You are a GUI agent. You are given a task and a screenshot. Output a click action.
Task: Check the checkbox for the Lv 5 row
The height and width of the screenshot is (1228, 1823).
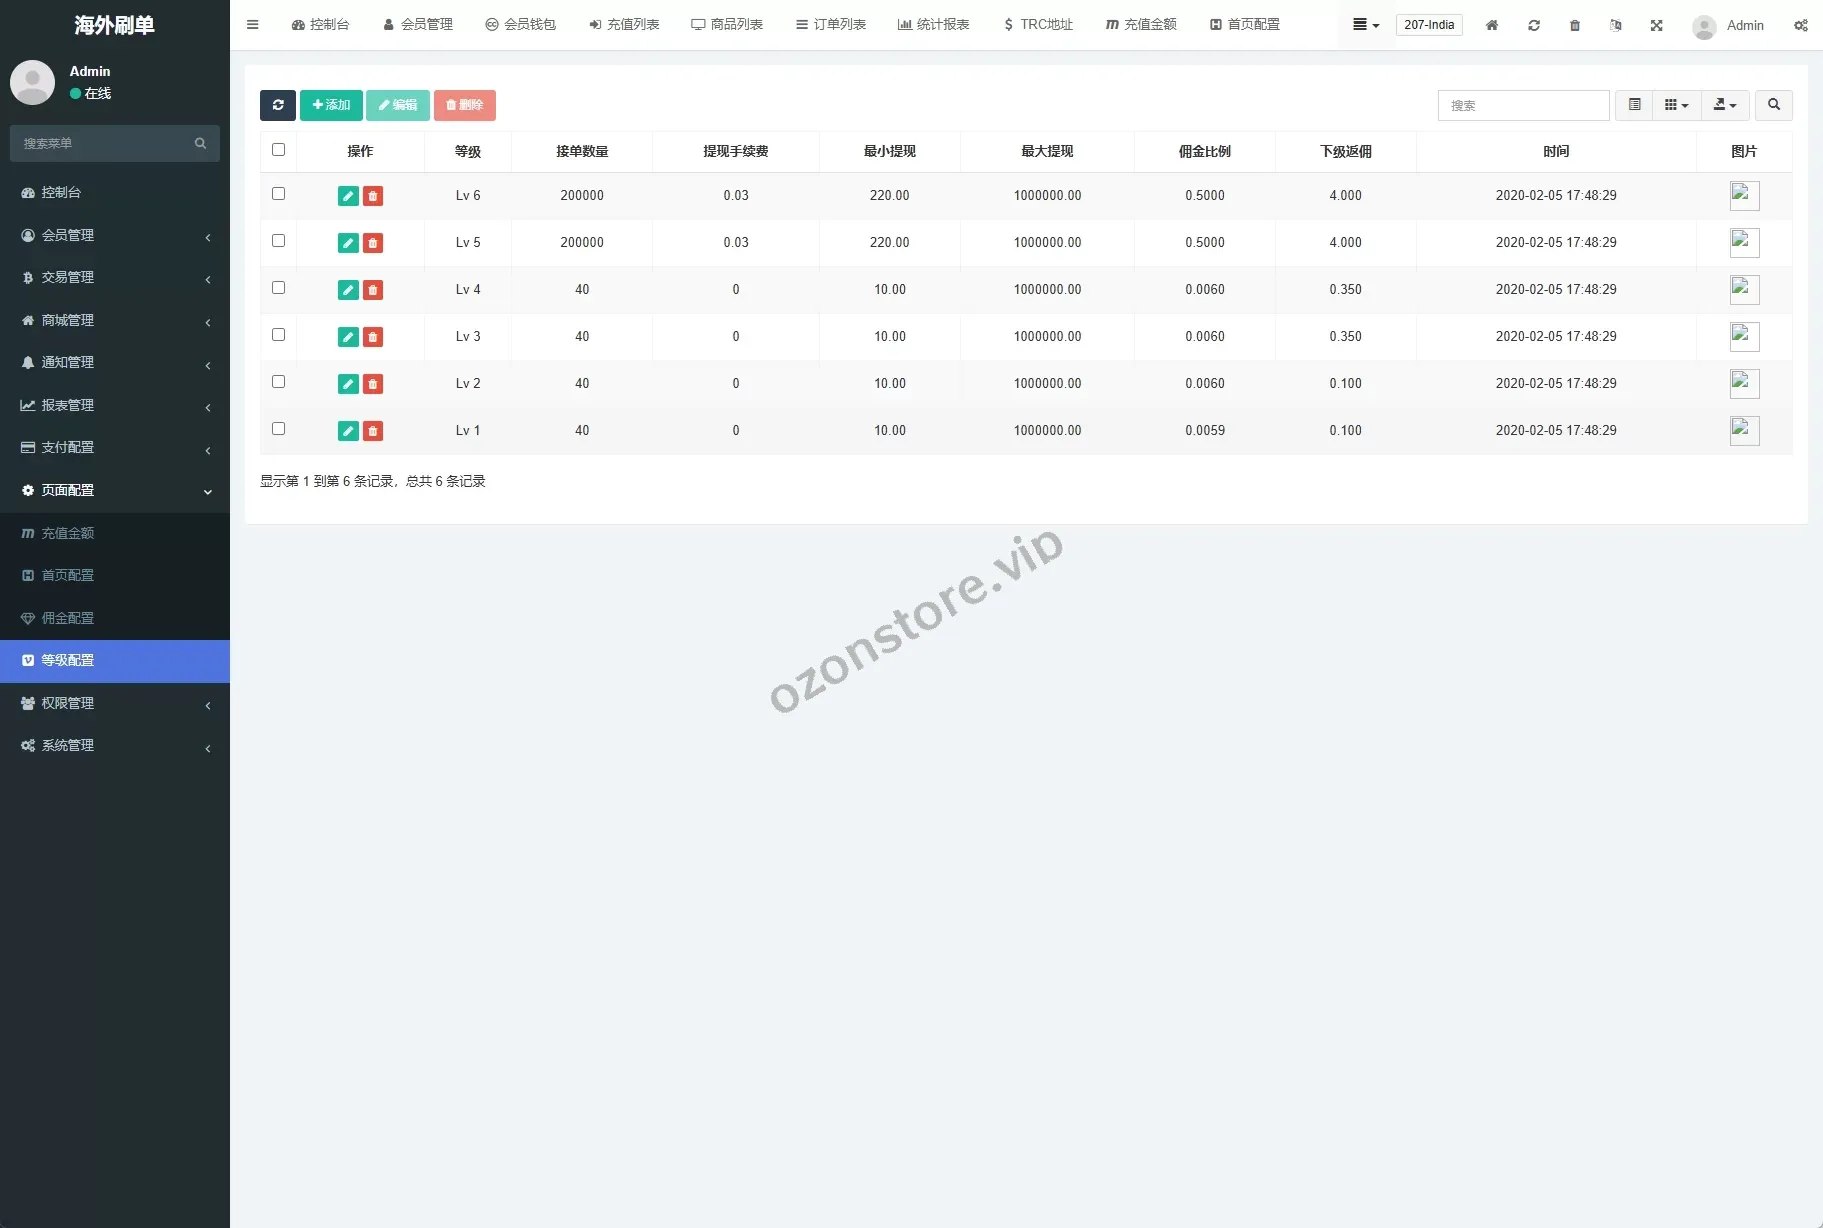pyautogui.click(x=279, y=241)
